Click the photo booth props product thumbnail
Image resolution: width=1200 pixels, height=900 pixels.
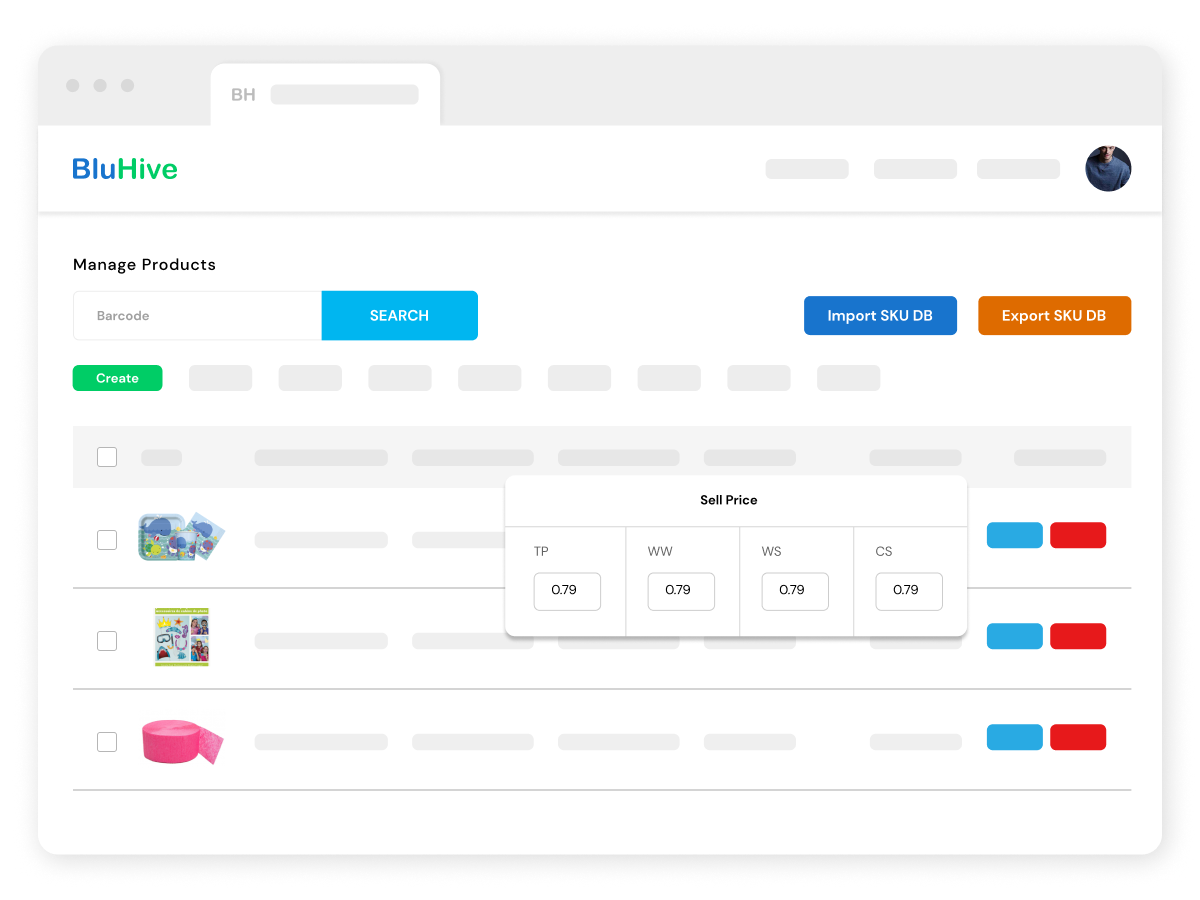point(181,637)
